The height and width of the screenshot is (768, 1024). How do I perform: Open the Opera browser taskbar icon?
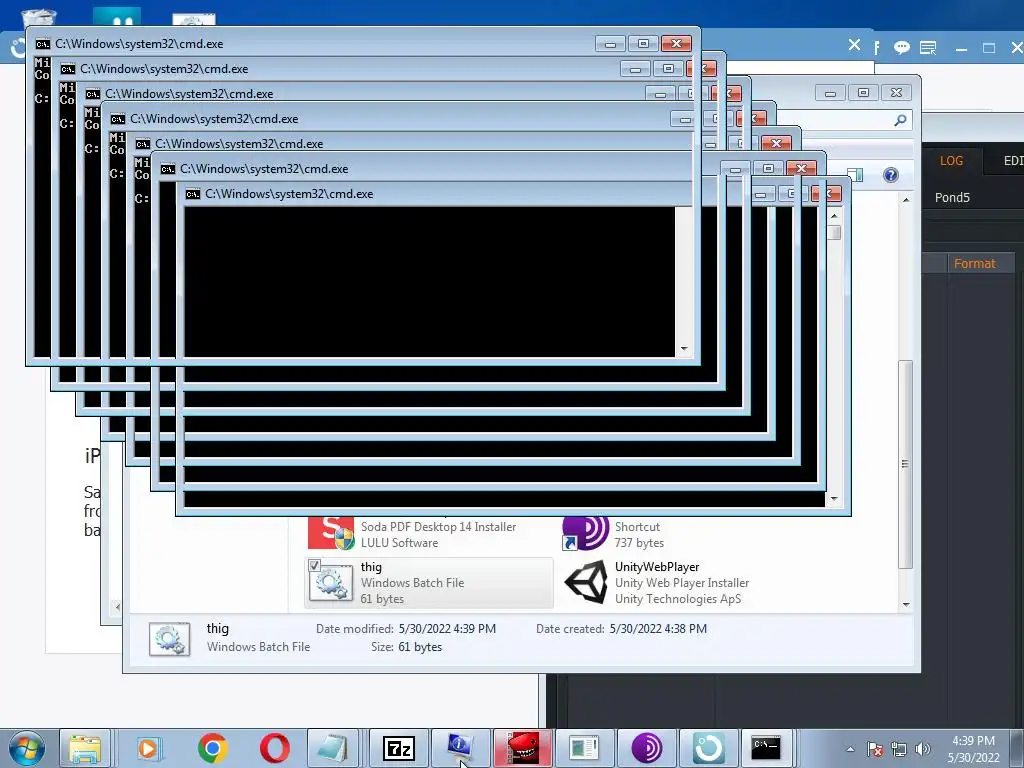tap(274, 748)
